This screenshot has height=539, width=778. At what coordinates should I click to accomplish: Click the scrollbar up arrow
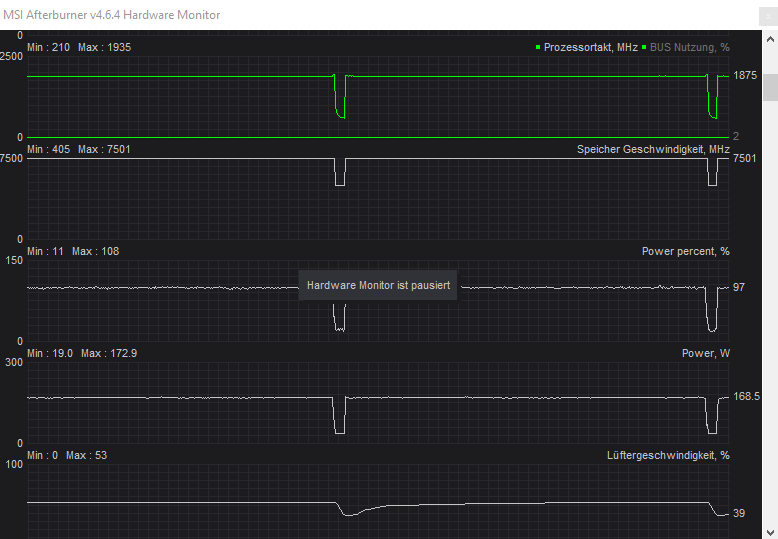coord(770,39)
